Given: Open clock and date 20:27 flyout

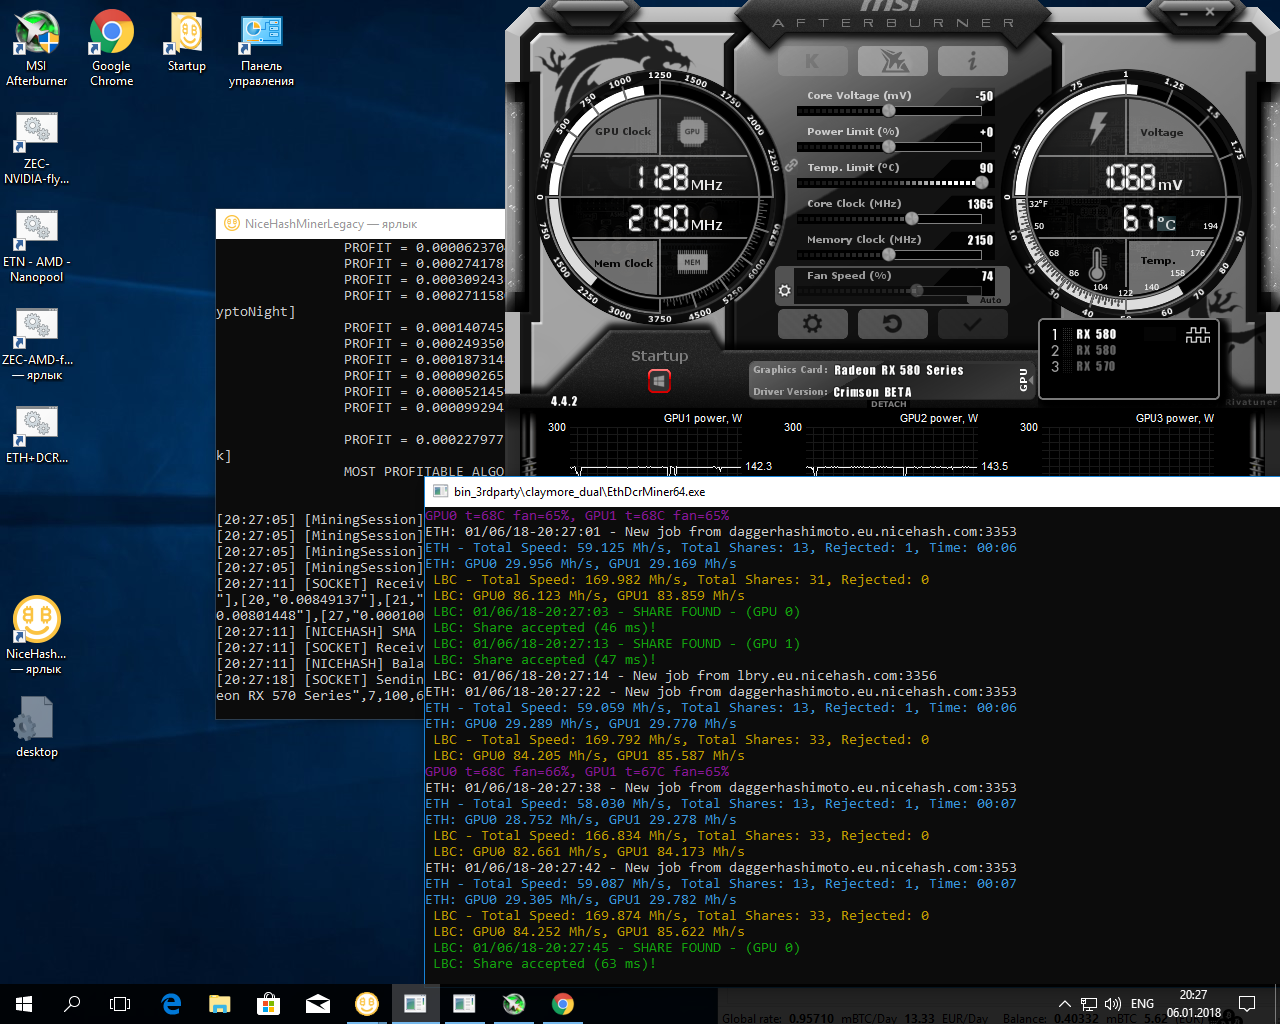Looking at the screenshot, I should click(1193, 1004).
